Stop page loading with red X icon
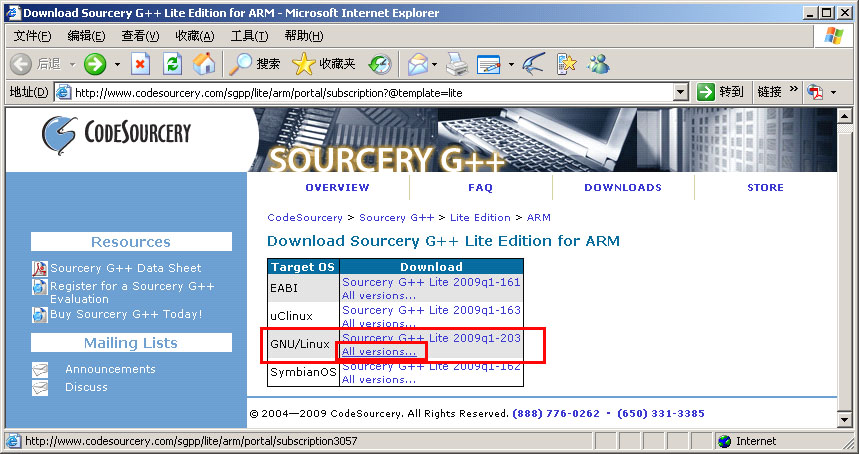Image resolution: width=859 pixels, height=454 pixels. (140, 65)
